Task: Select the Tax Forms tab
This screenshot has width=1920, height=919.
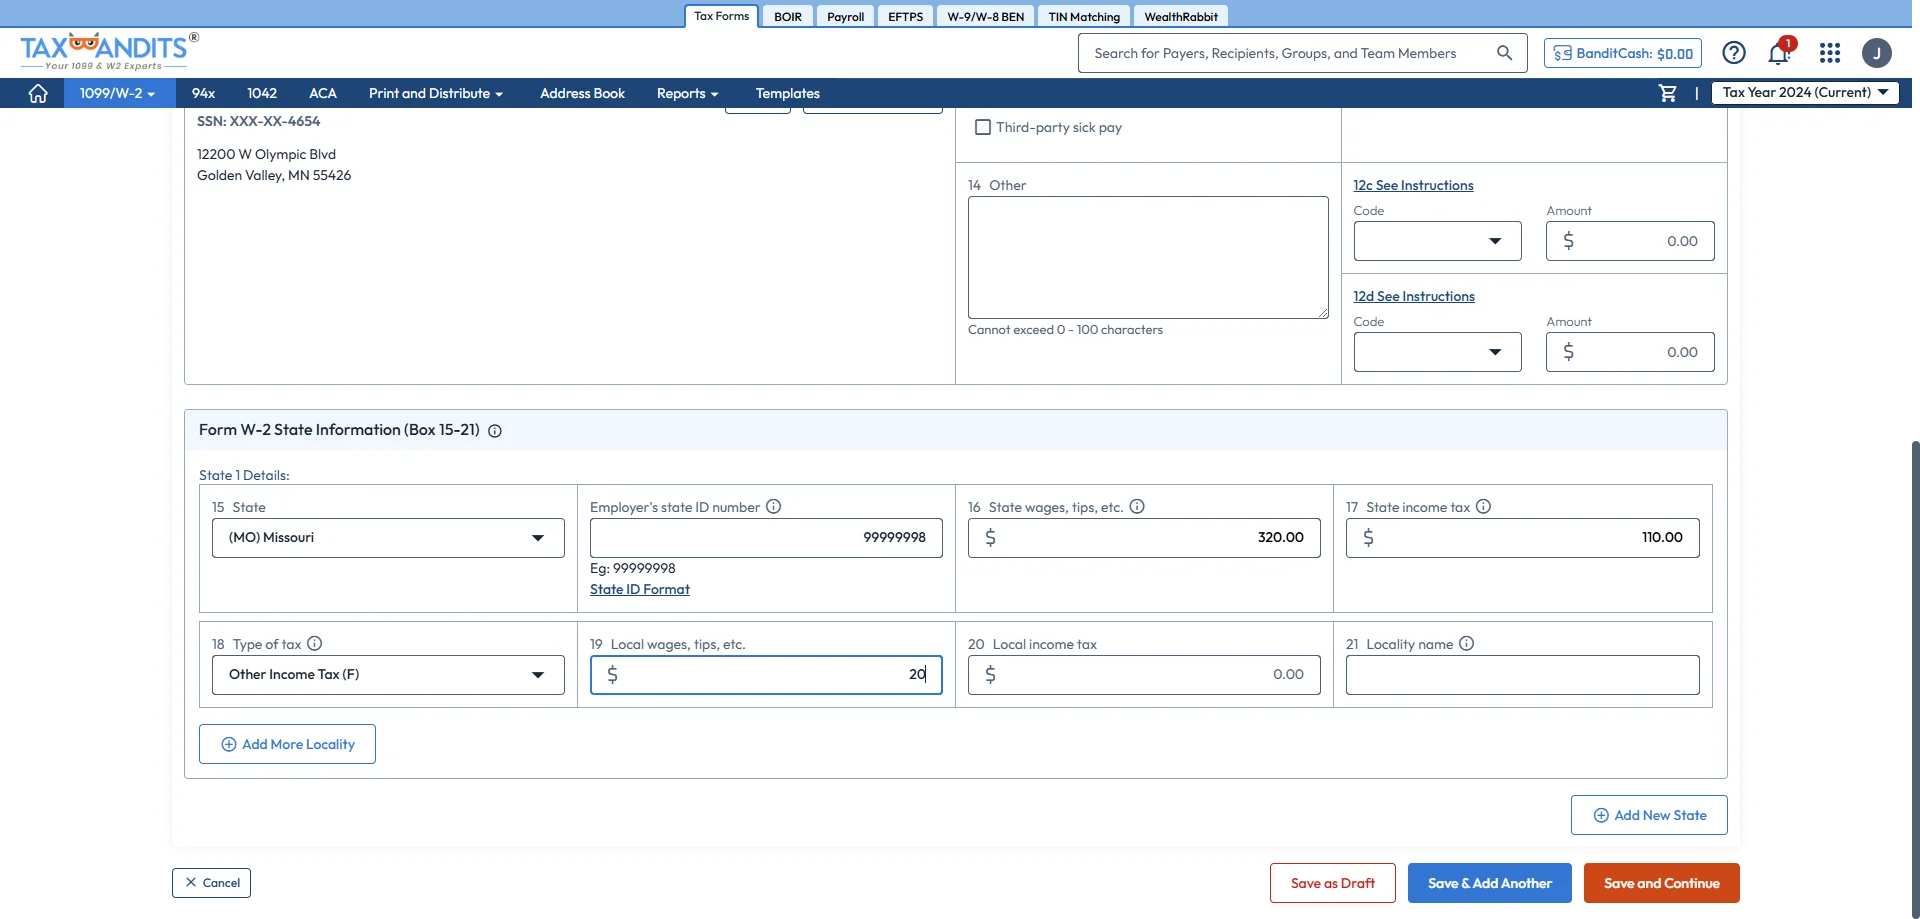Action: pos(721,16)
